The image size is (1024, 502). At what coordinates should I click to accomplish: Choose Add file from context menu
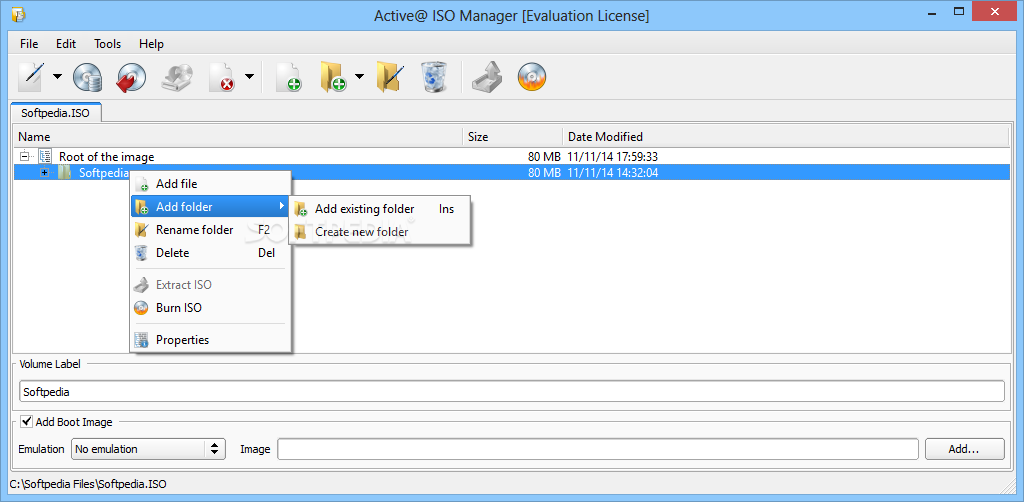[210, 184]
